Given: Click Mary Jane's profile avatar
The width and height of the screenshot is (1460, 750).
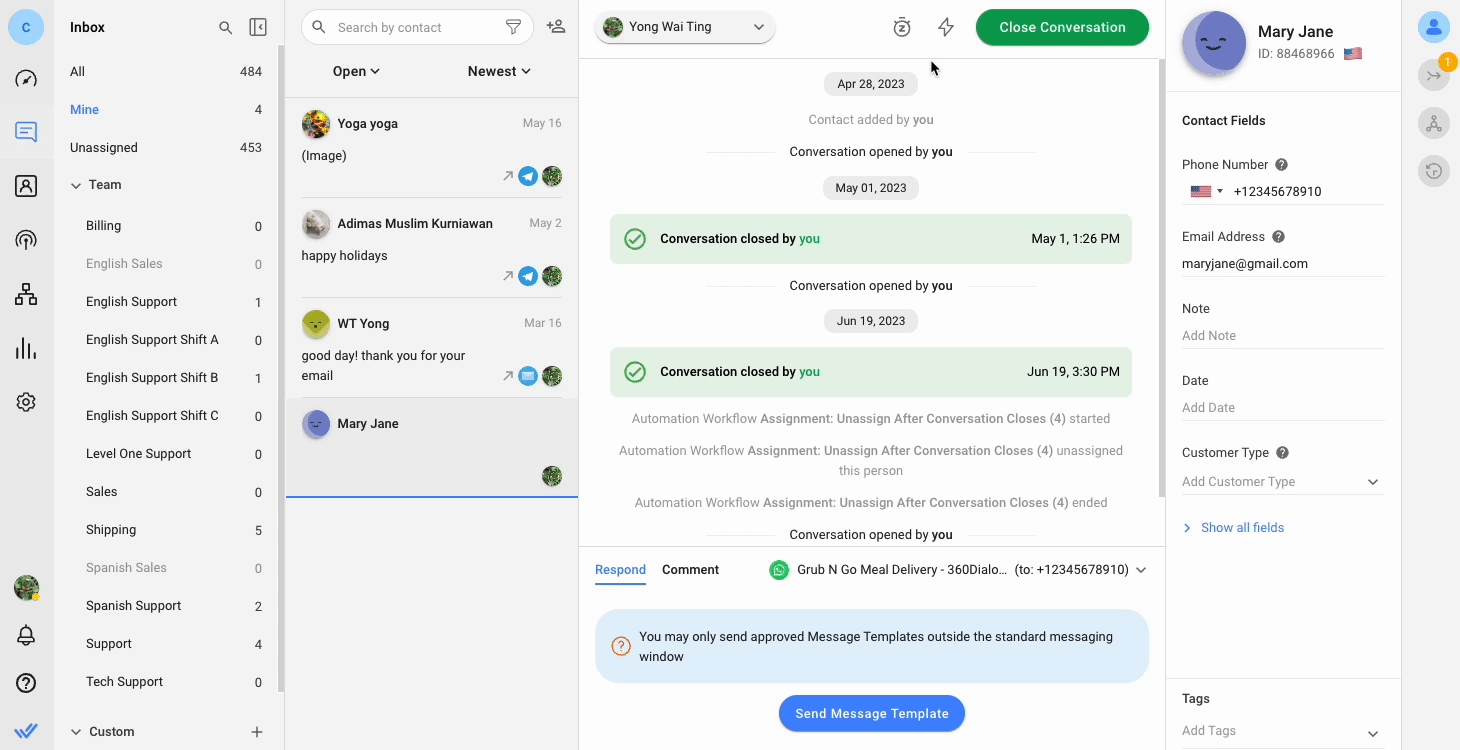Looking at the screenshot, I should click(1214, 44).
